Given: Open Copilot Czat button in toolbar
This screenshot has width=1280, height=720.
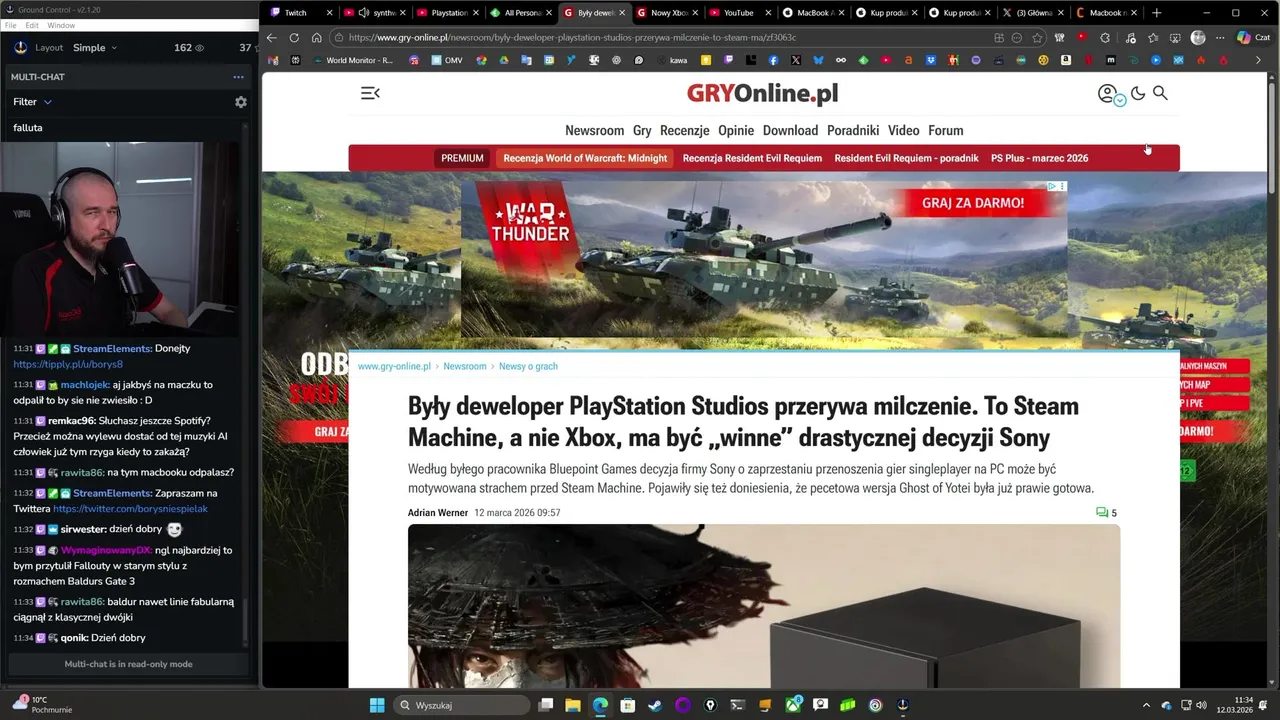Looking at the screenshot, I should [1253, 38].
